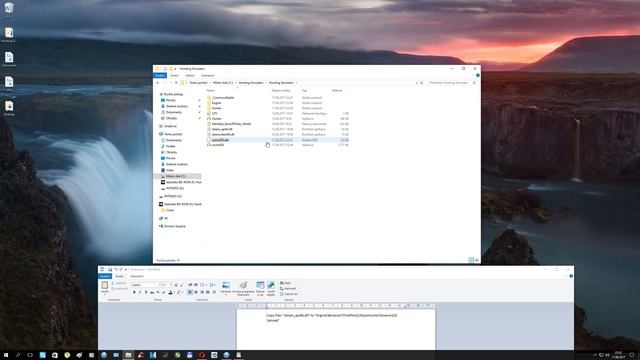Click the Center alignment icon in WordPad

pos(196,292)
